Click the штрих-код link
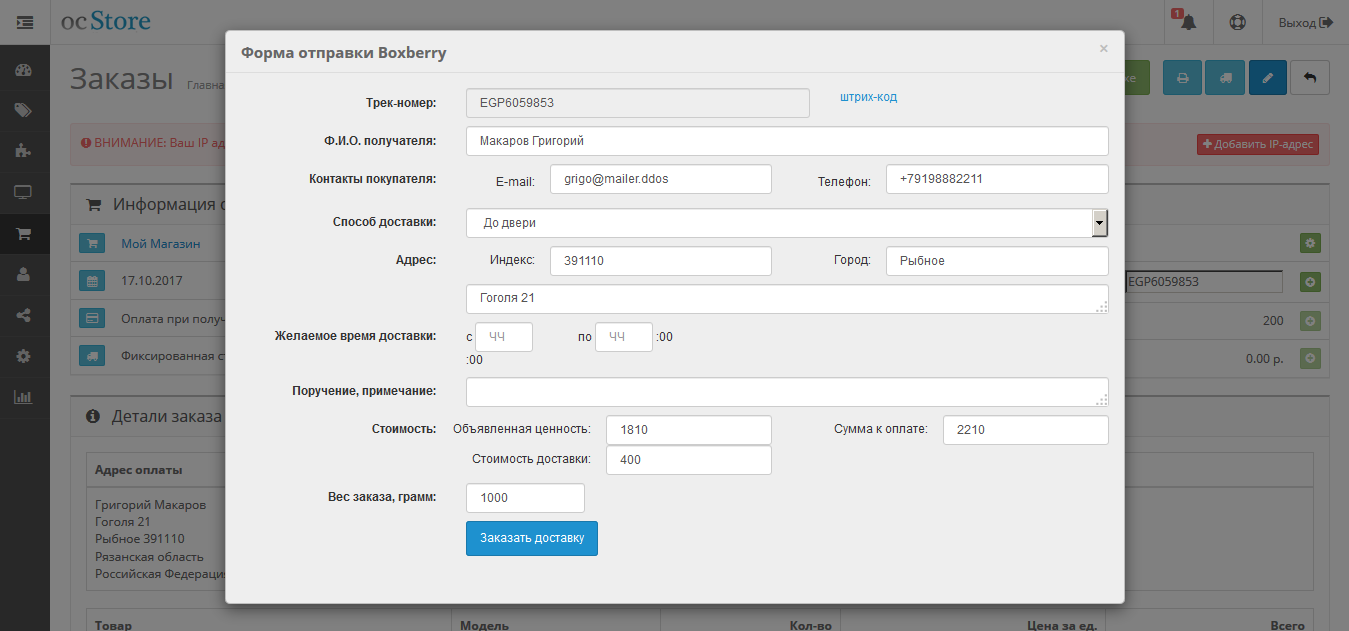 [868, 97]
